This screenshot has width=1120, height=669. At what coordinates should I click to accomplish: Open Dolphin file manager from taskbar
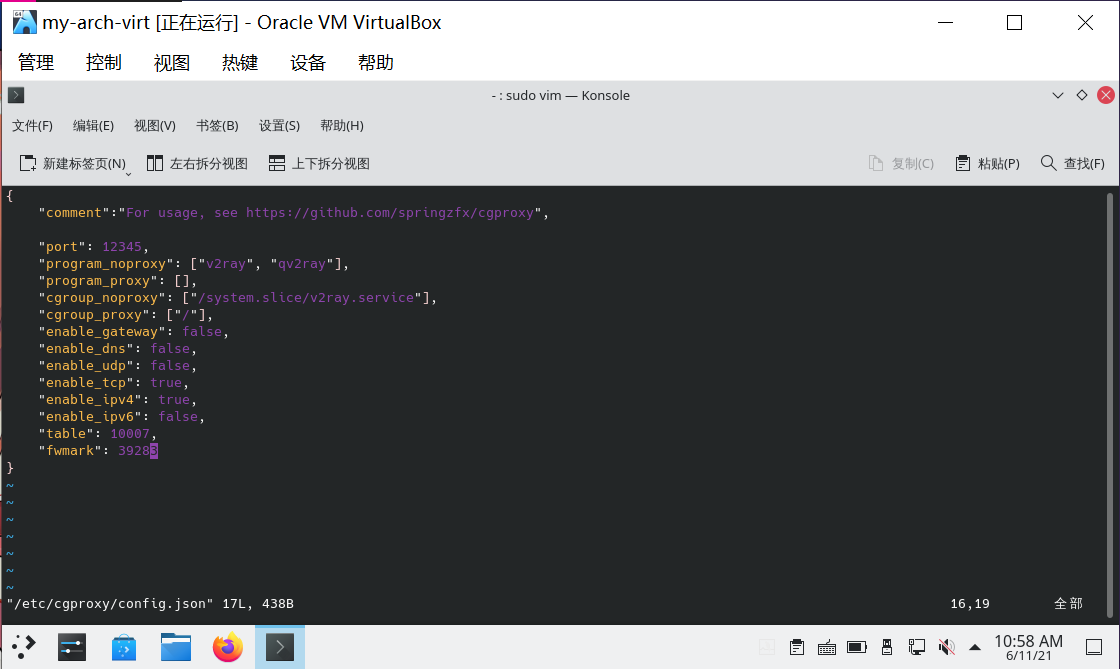[176, 647]
